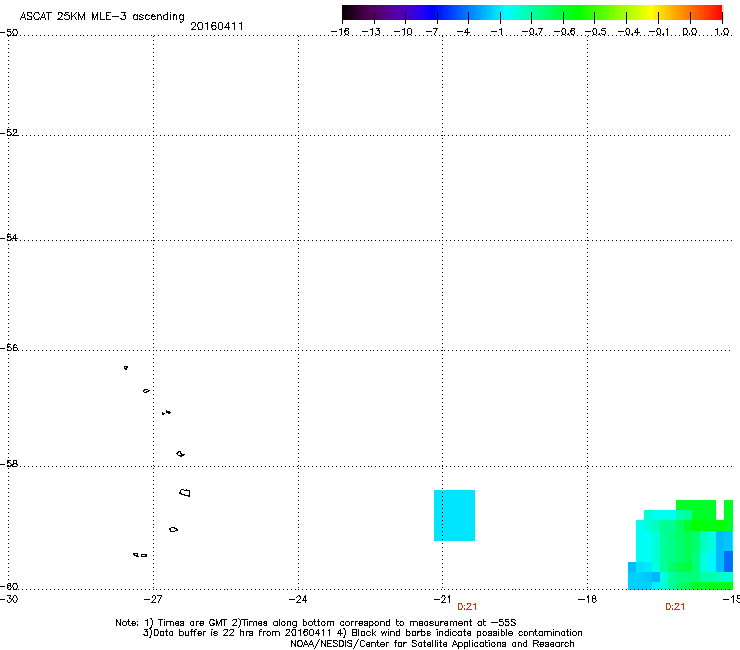Click the latitude axis label -58
This screenshot has height=650, width=740.
9,464
